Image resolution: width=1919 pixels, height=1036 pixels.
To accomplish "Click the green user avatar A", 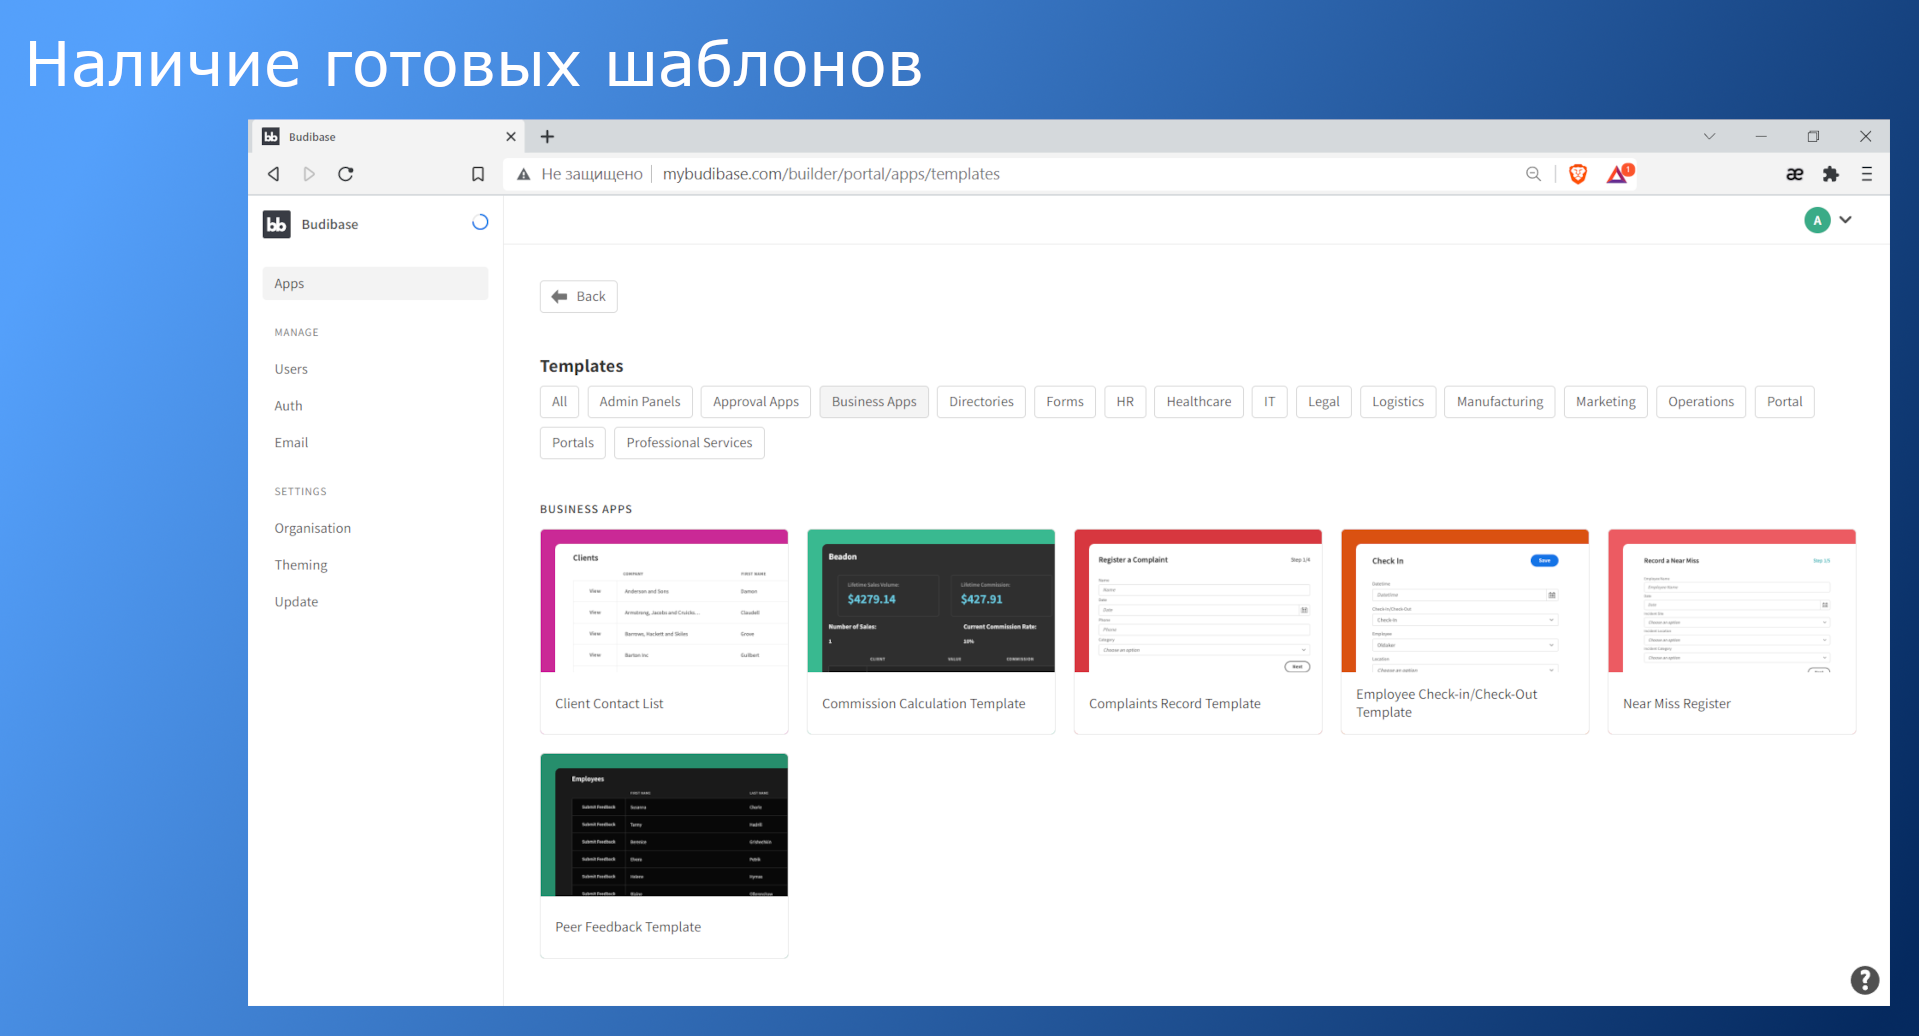I will pyautogui.click(x=1817, y=220).
